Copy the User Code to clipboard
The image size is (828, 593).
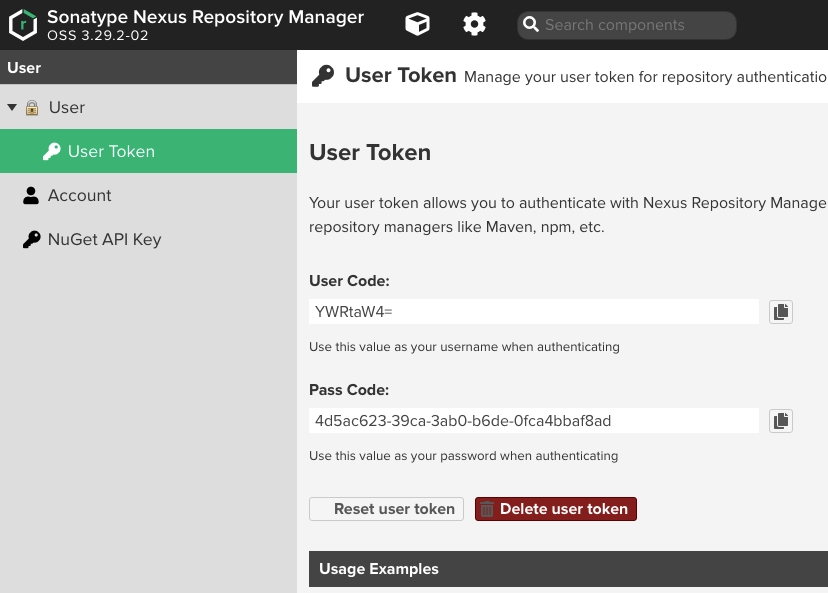[x=780, y=312]
